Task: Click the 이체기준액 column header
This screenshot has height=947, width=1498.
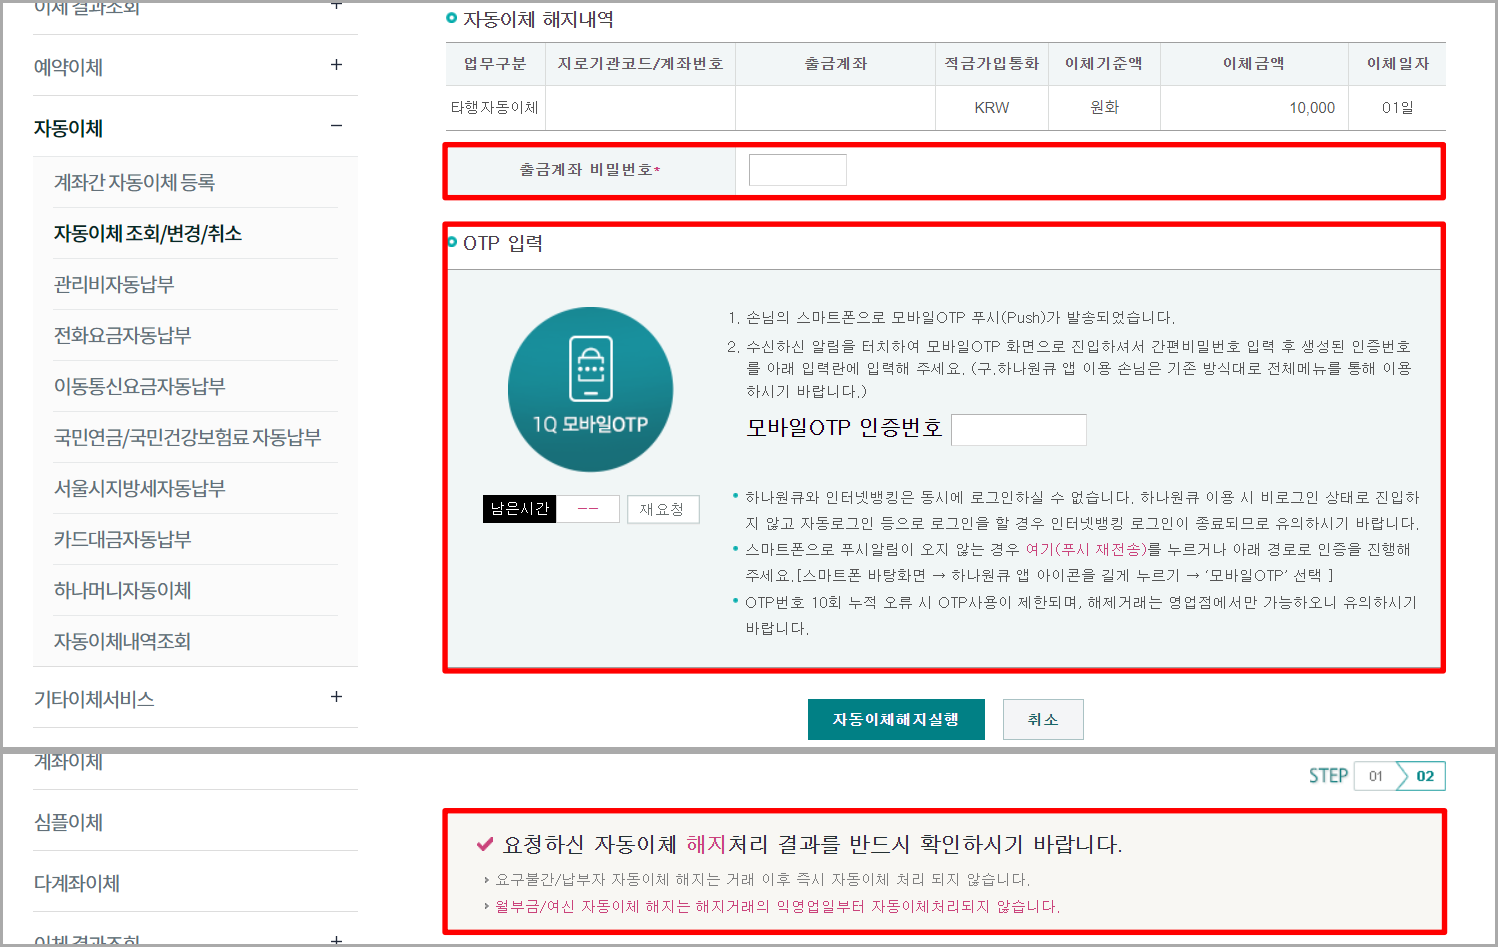Action: click(x=1104, y=63)
